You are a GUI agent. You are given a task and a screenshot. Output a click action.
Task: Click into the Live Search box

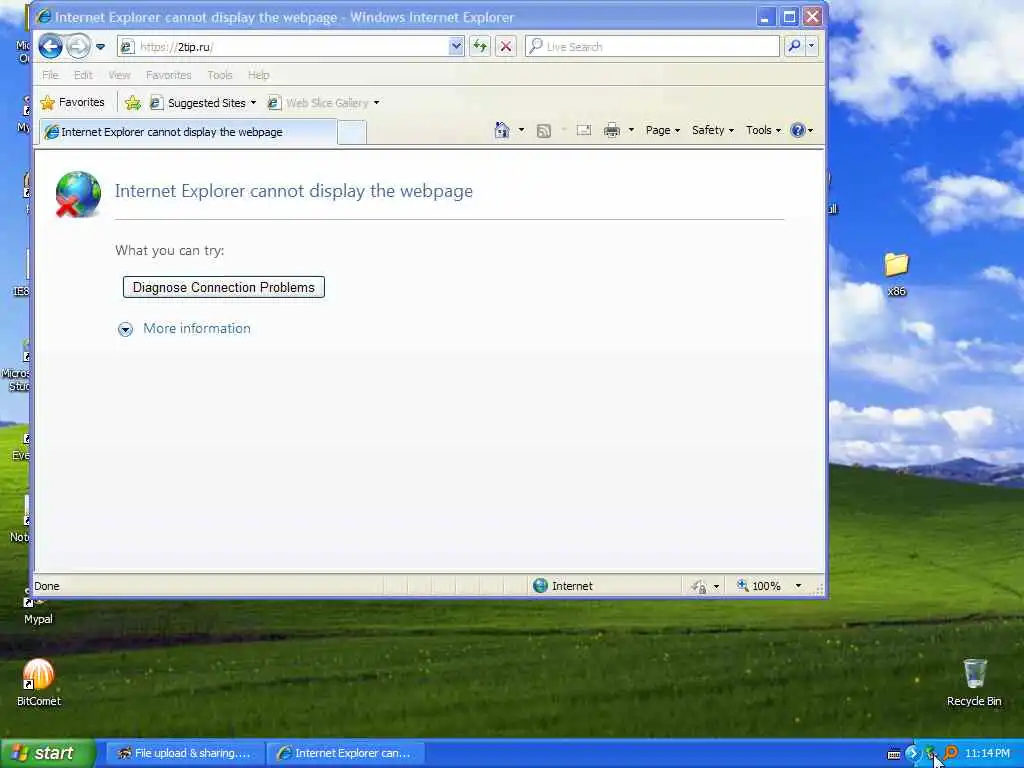coord(652,46)
